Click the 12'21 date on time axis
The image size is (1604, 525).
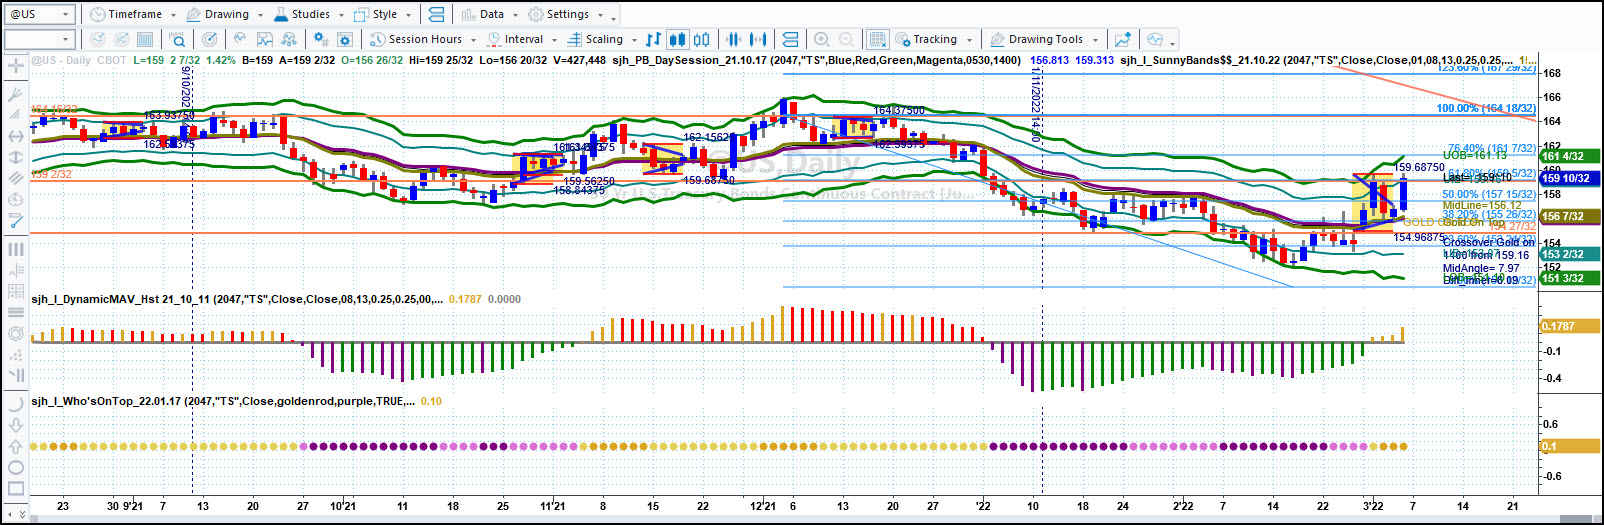point(764,506)
